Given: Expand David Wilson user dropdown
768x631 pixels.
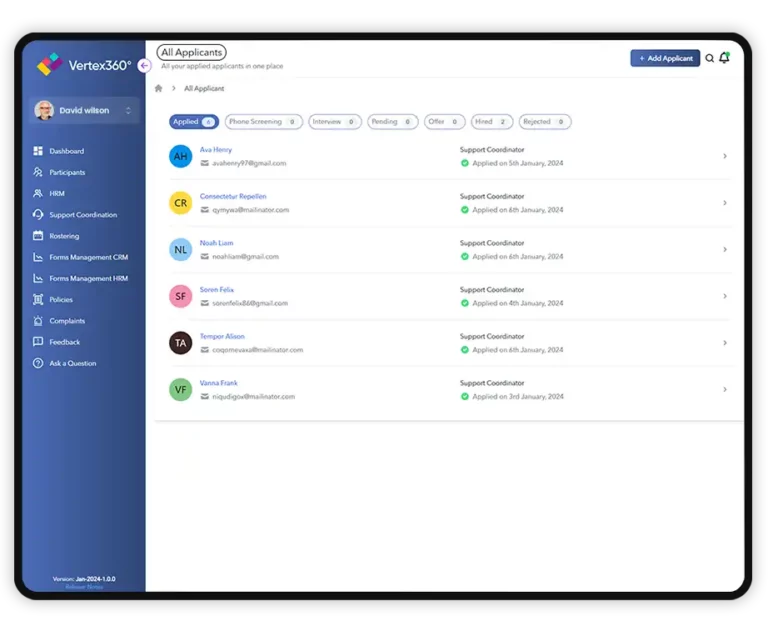Looking at the screenshot, I should pos(128,110).
